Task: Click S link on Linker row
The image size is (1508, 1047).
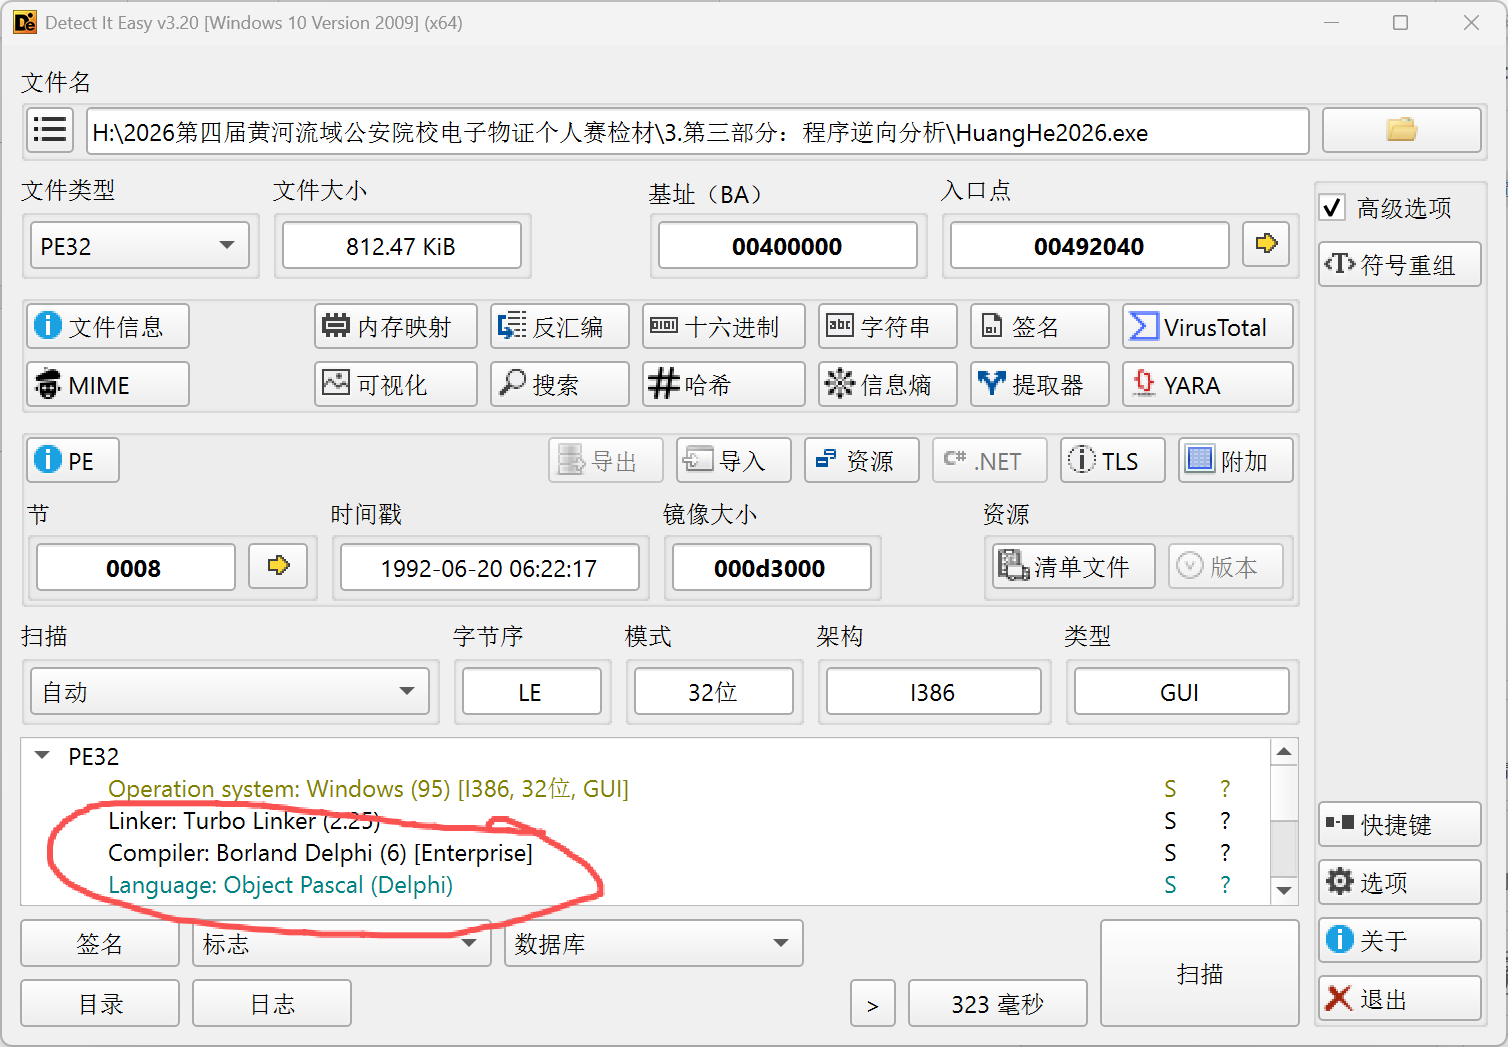Action: coord(1170,821)
